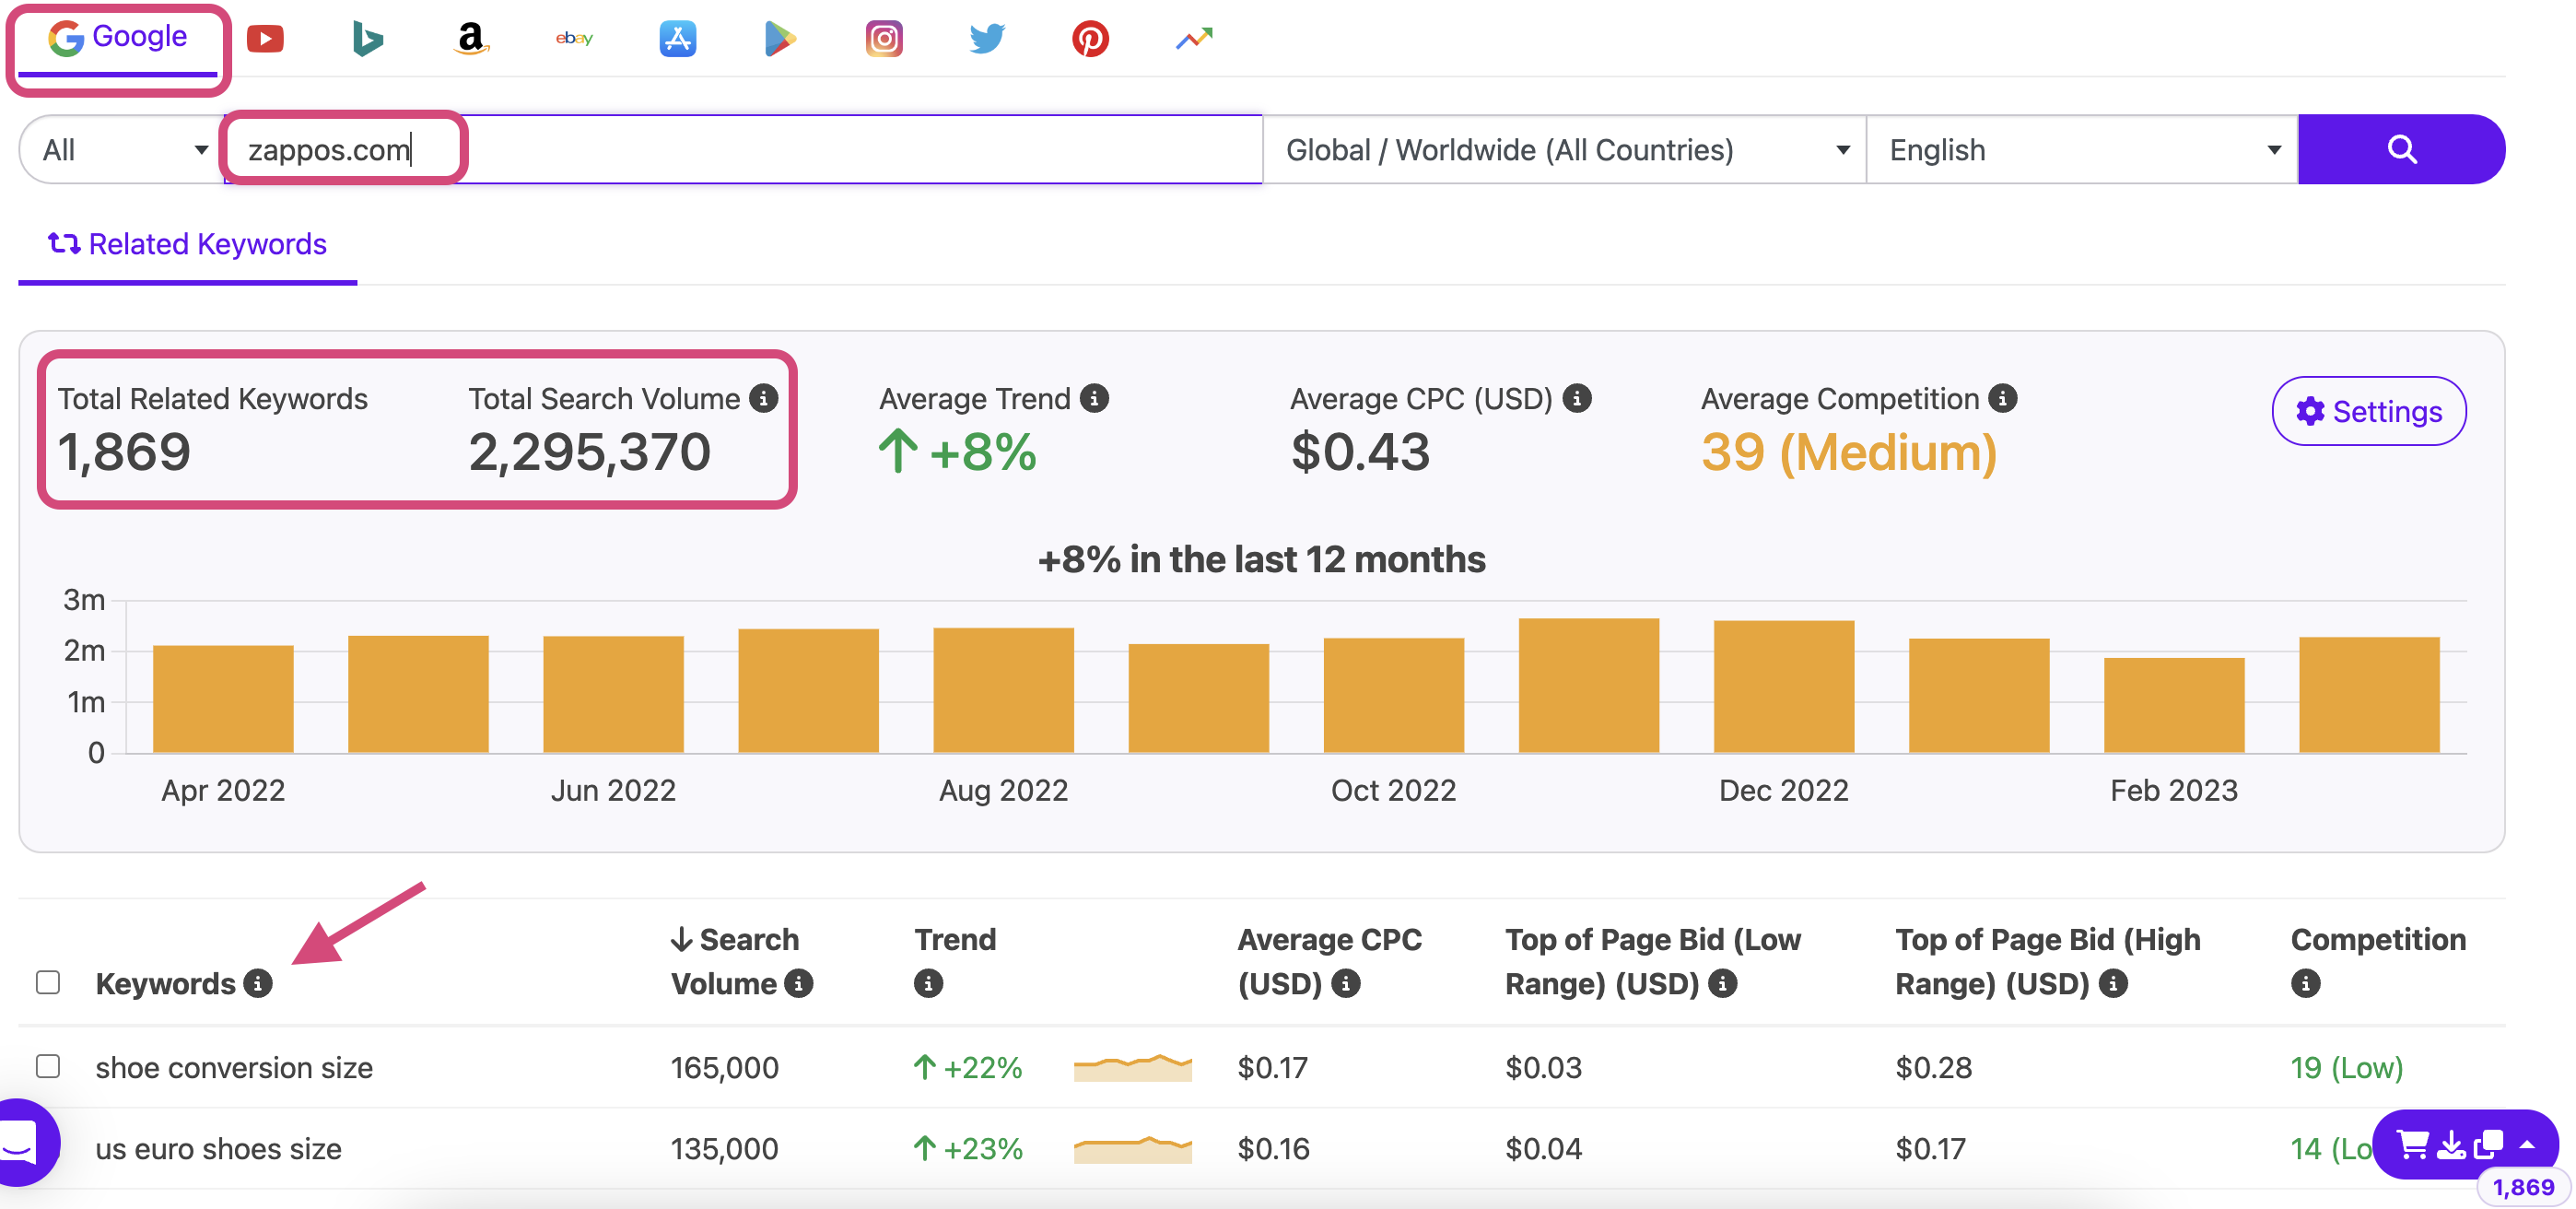Open the Related Keywords tab
This screenshot has height=1209, width=2576.
188,244
